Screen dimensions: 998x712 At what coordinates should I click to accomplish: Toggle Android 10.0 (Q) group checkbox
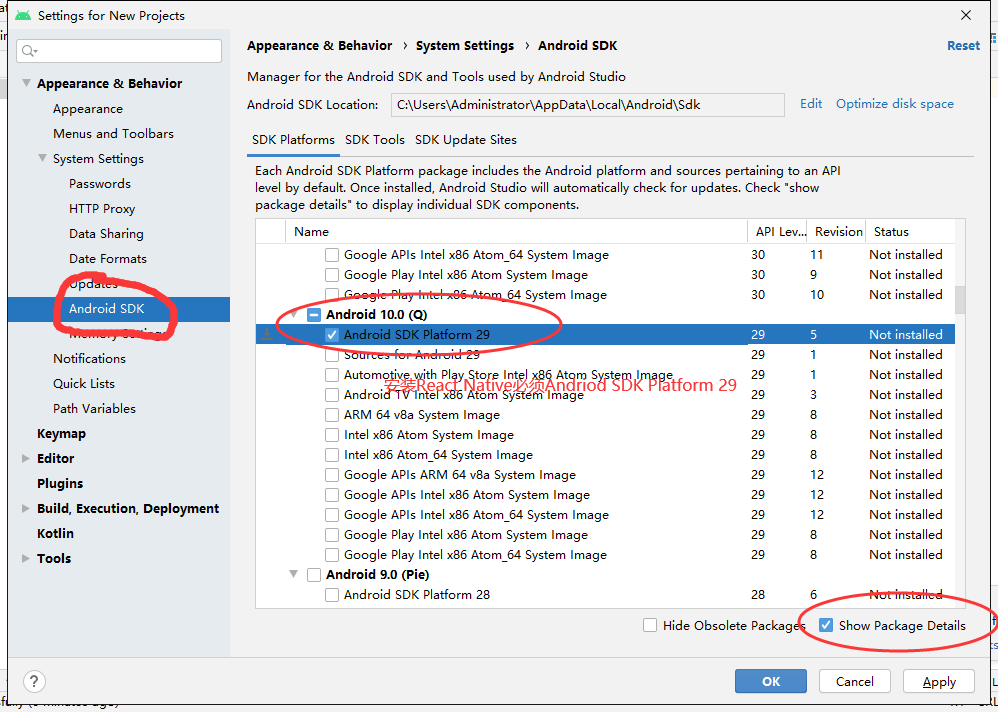(314, 314)
